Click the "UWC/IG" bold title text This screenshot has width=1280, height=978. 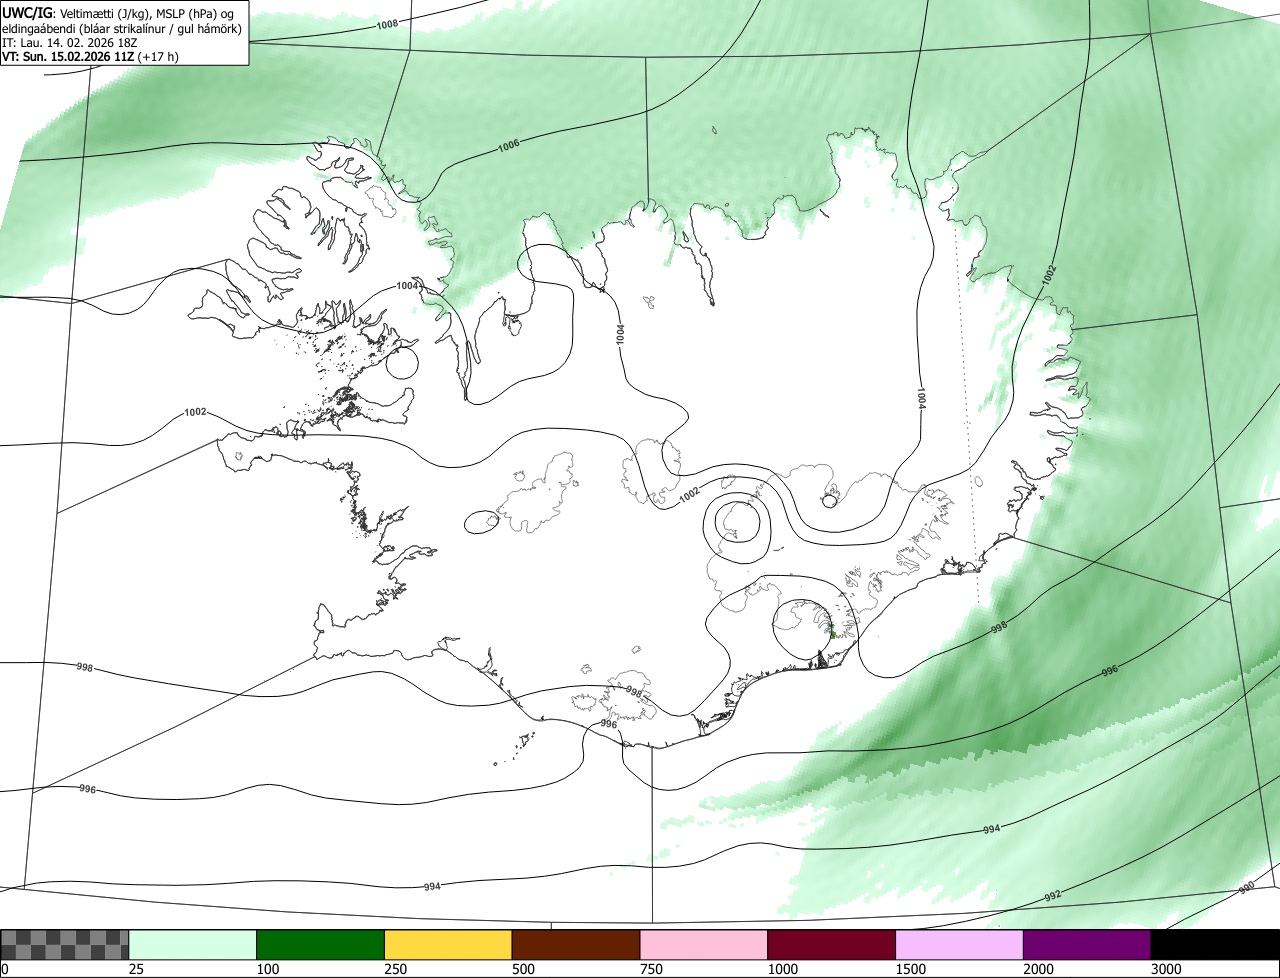pyautogui.click(x=27, y=13)
